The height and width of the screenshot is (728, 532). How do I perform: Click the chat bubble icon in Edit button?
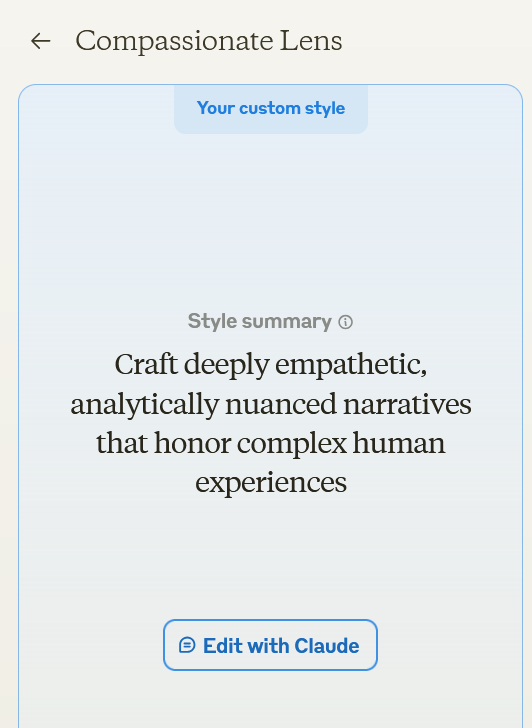[x=187, y=645]
